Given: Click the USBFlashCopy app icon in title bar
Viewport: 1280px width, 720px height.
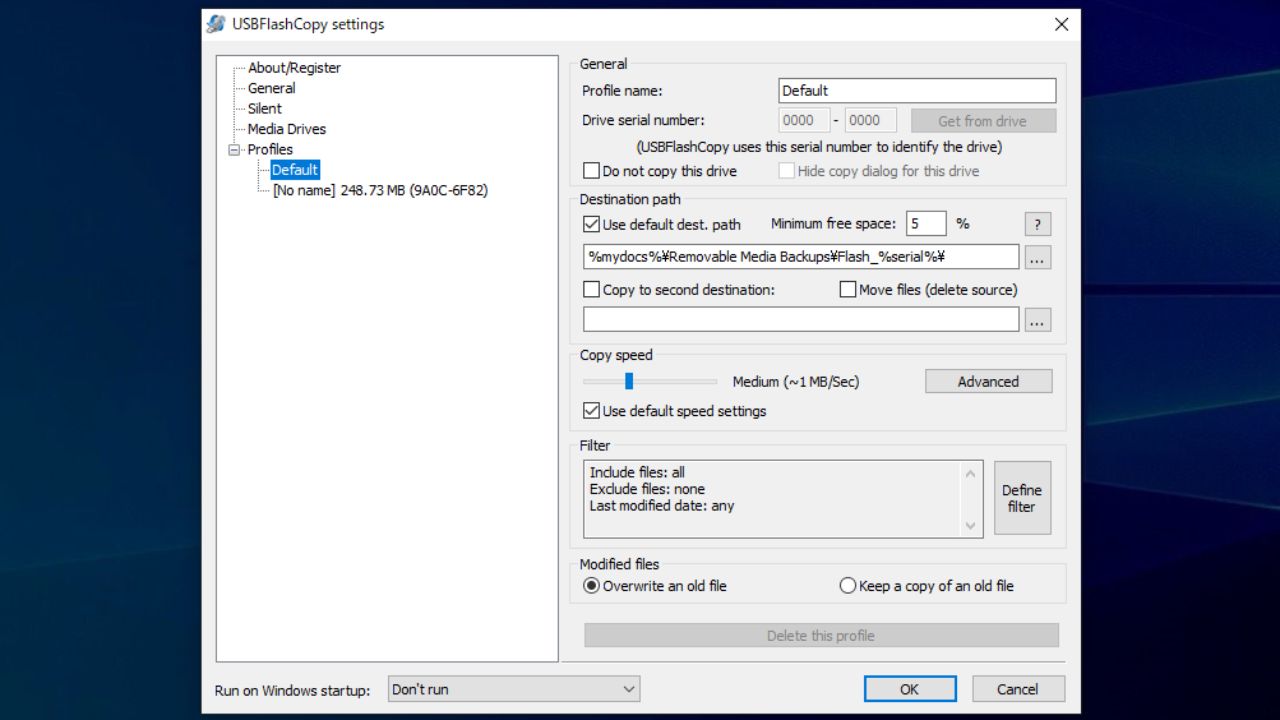Looking at the screenshot, I should tap(215, 24).
